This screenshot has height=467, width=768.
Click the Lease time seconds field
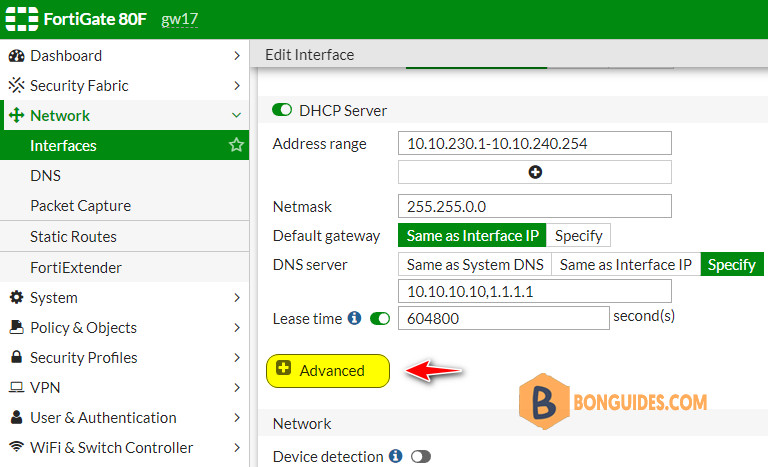(x=504, y=318)
